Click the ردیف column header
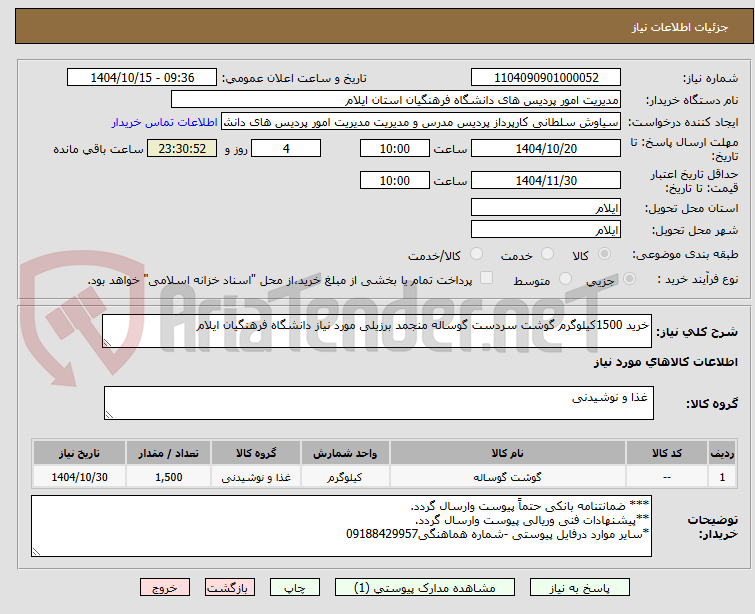755x614 pixels. (x=722, y=453)
